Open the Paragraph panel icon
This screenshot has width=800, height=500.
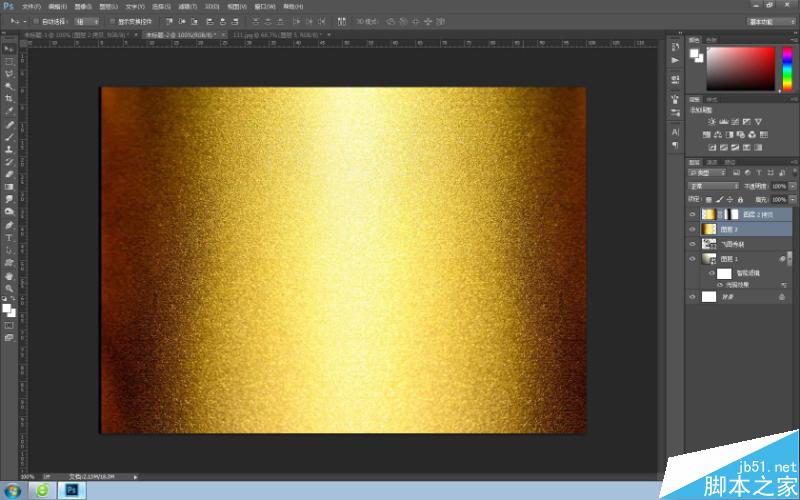tap(675, 145)
